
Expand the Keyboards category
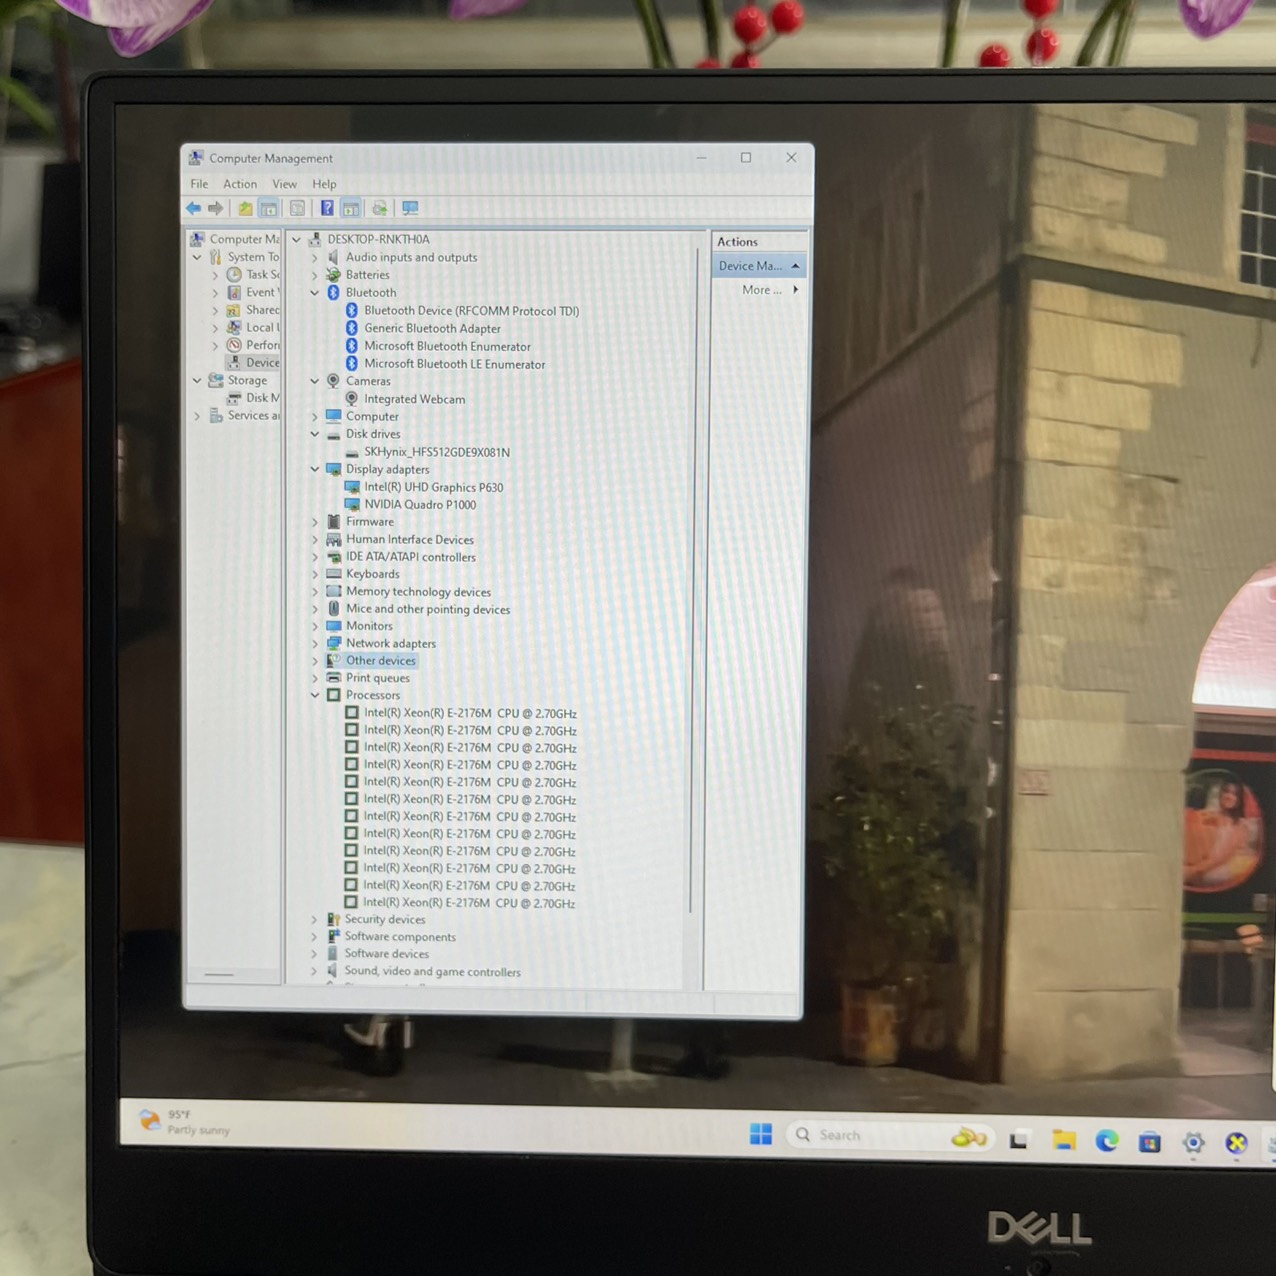click(x=315, y=574)
